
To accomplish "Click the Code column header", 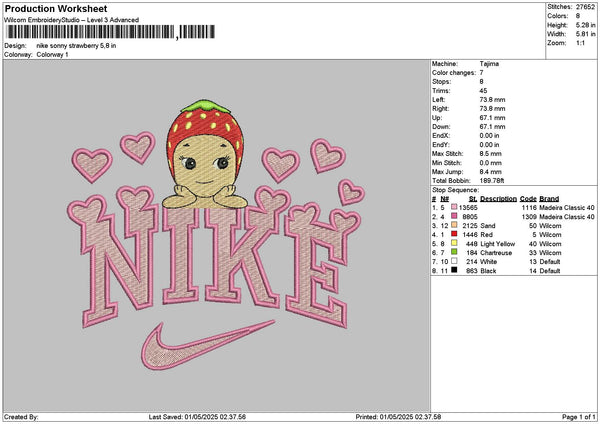I will [x=528, y=199].
